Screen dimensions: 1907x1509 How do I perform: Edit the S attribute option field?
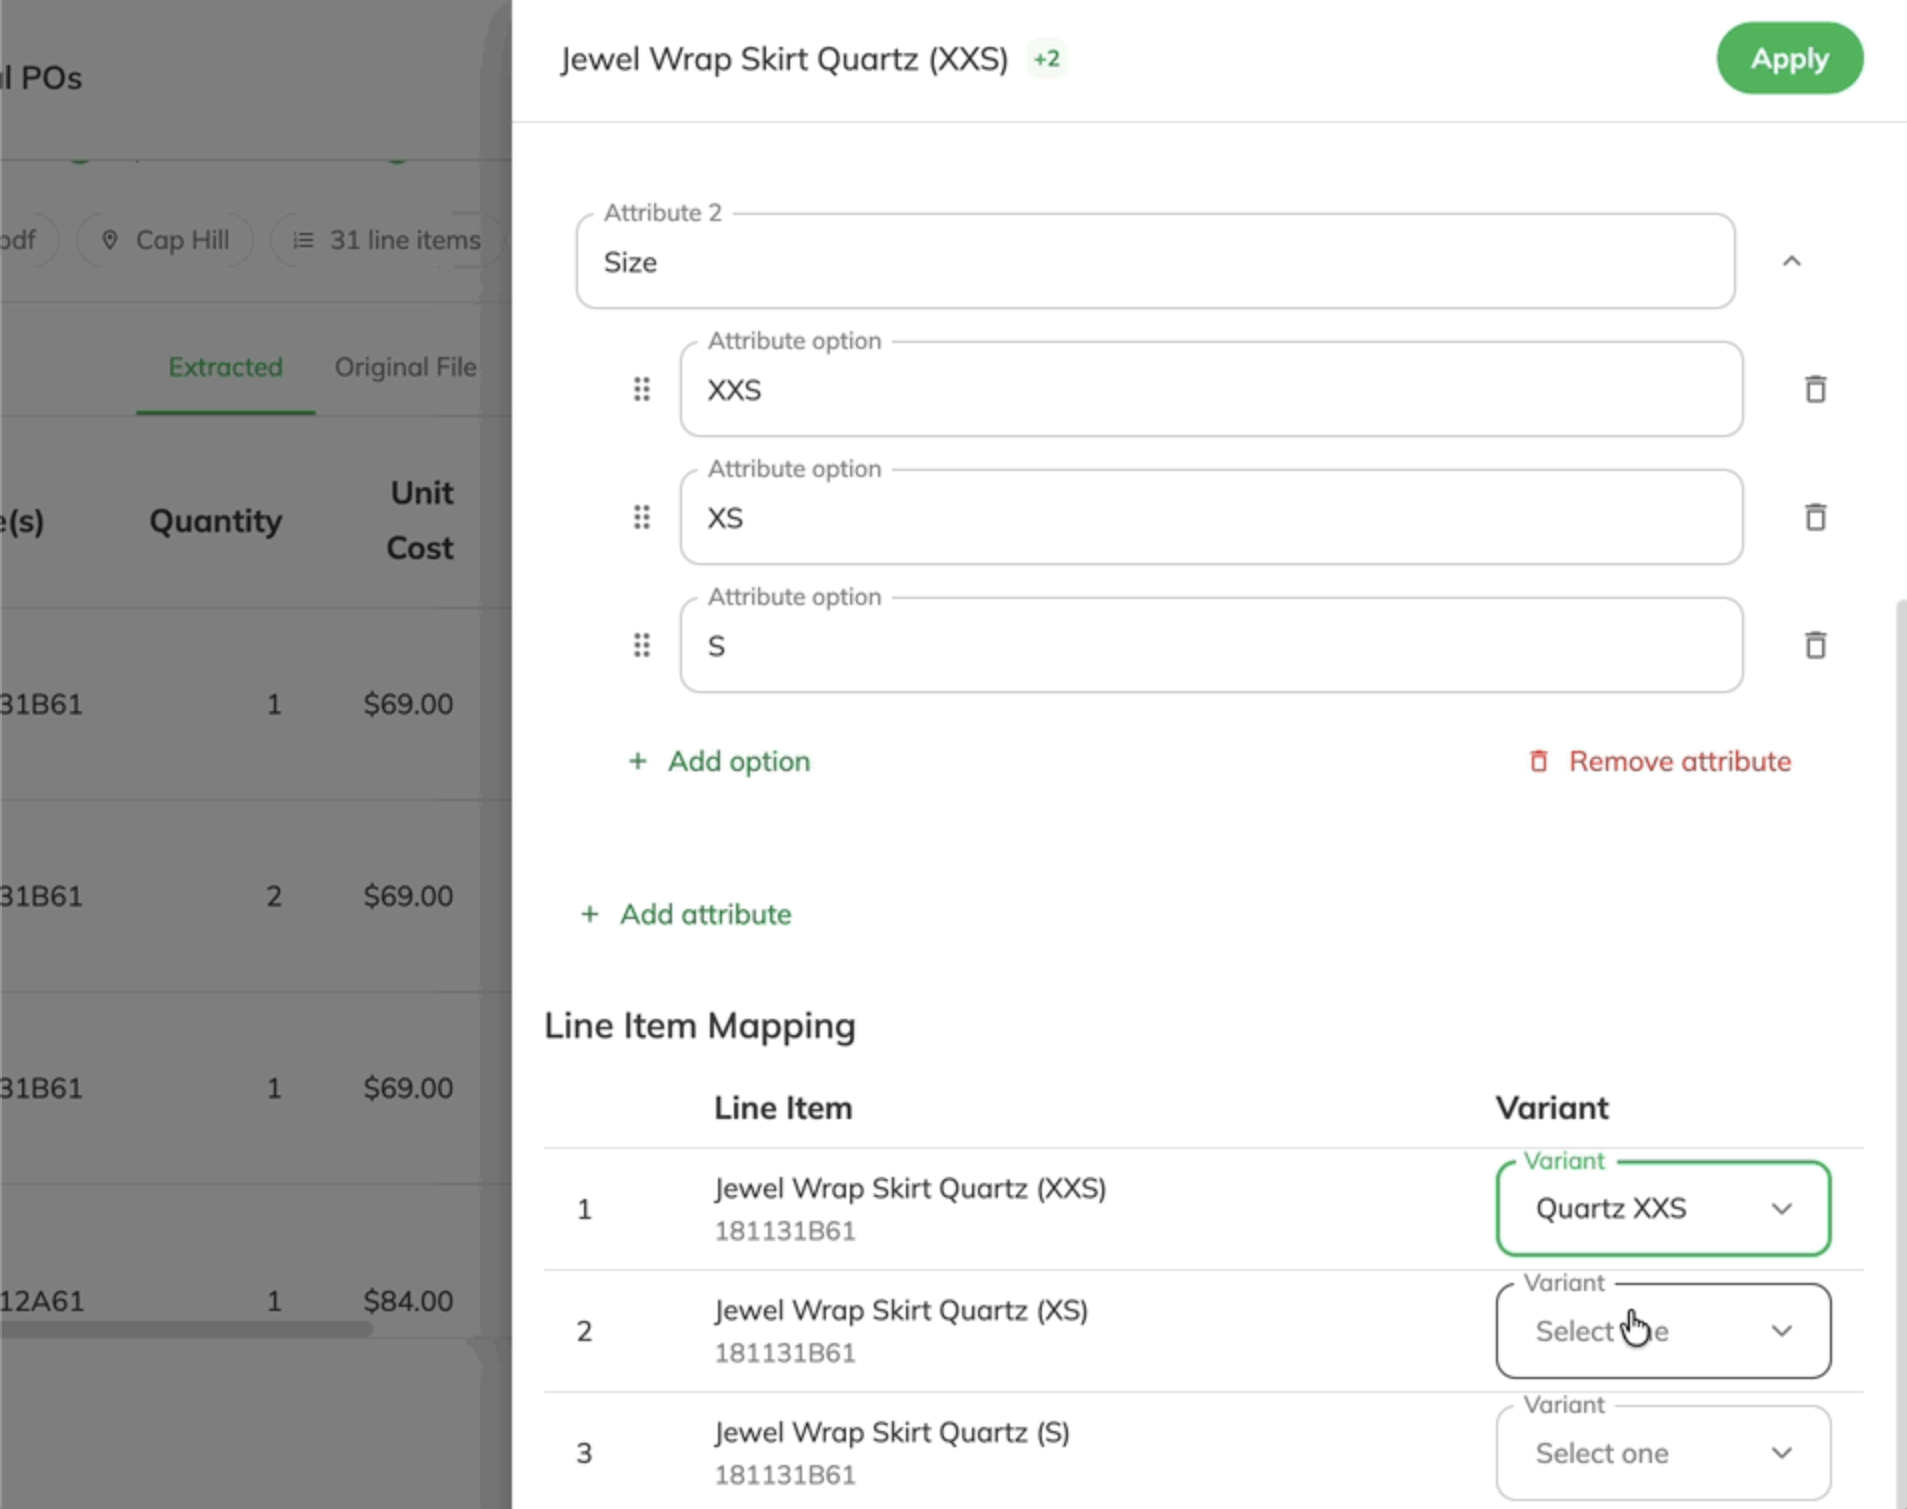pos(1211,645)
